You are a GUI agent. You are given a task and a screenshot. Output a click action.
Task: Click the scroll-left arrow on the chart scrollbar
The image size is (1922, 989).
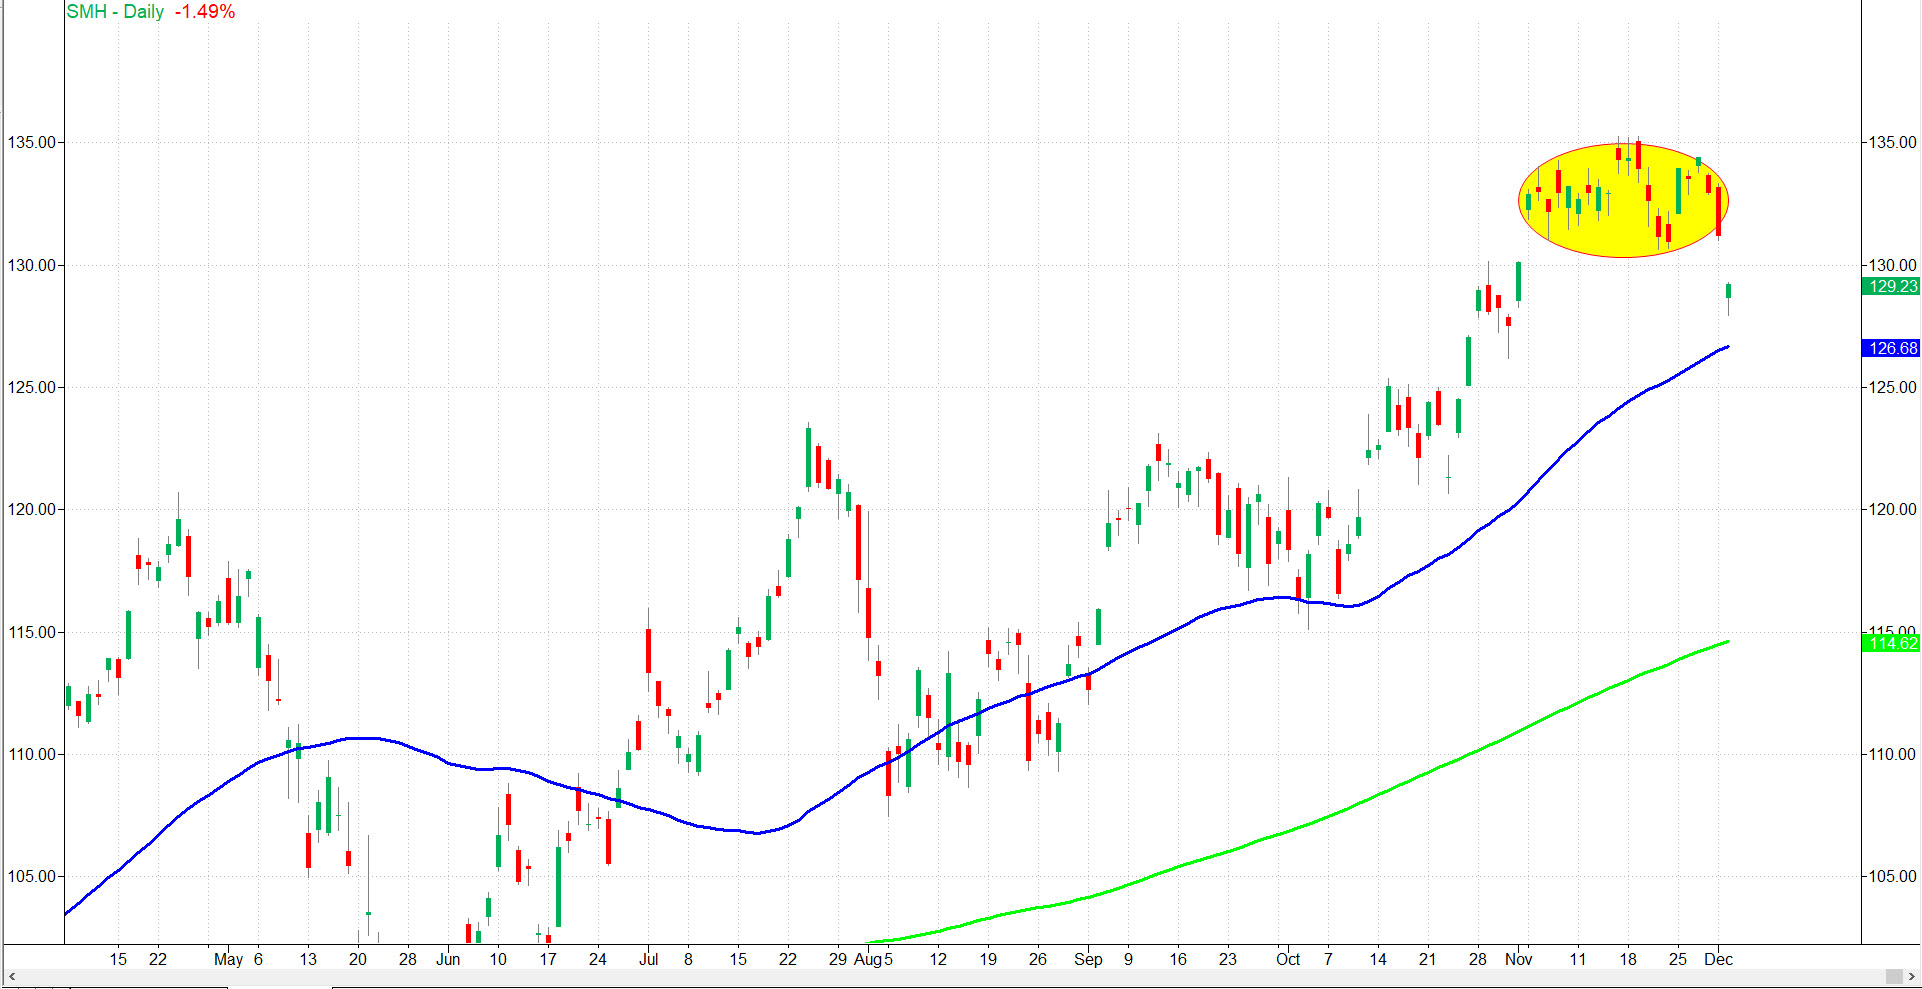tap(12, 977)
